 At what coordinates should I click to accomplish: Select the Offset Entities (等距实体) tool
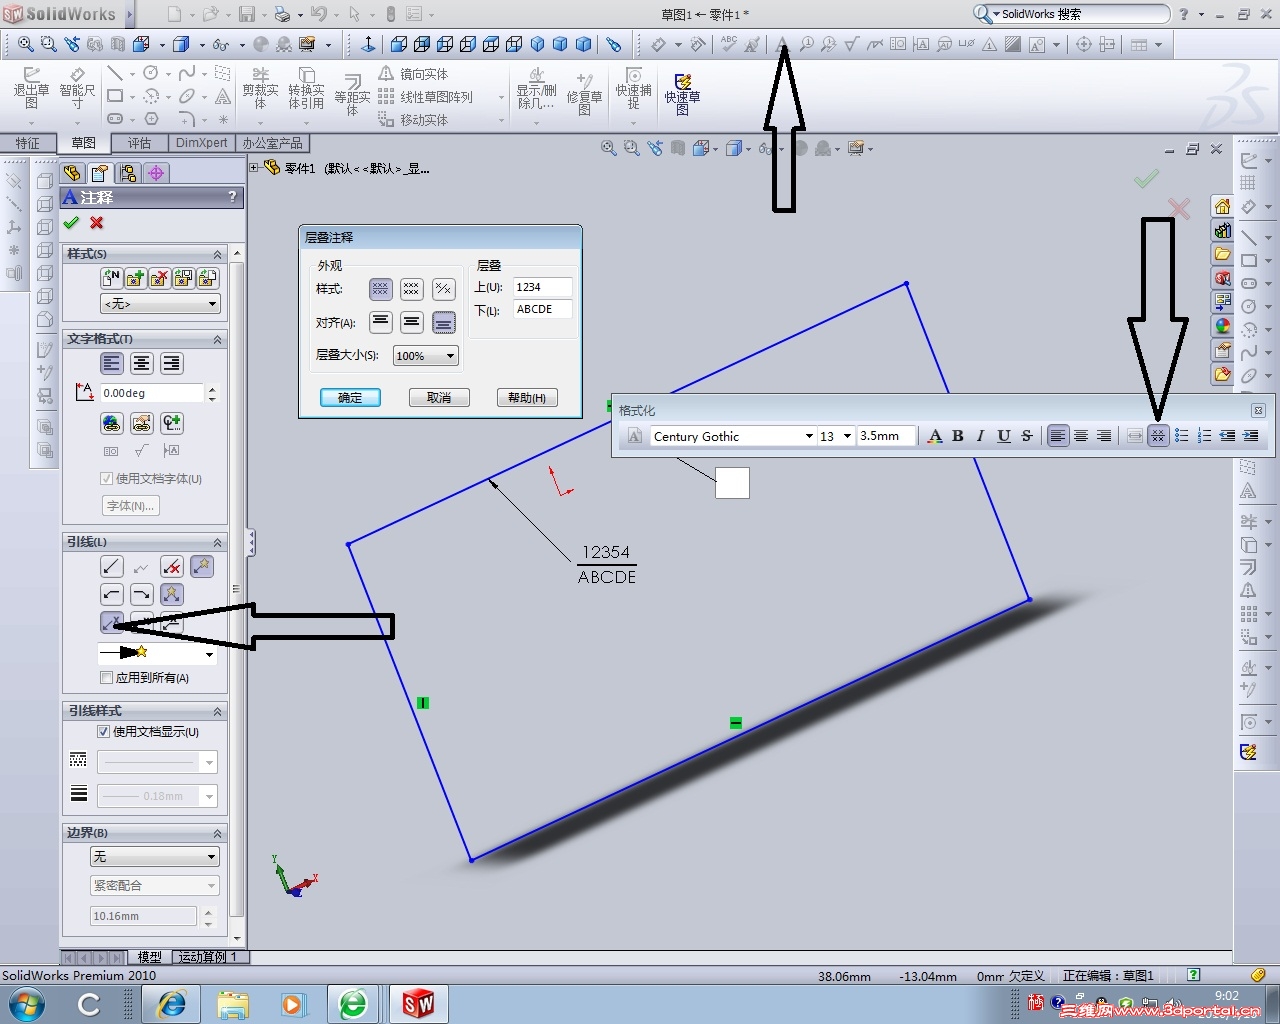click(x=352, y=95)
